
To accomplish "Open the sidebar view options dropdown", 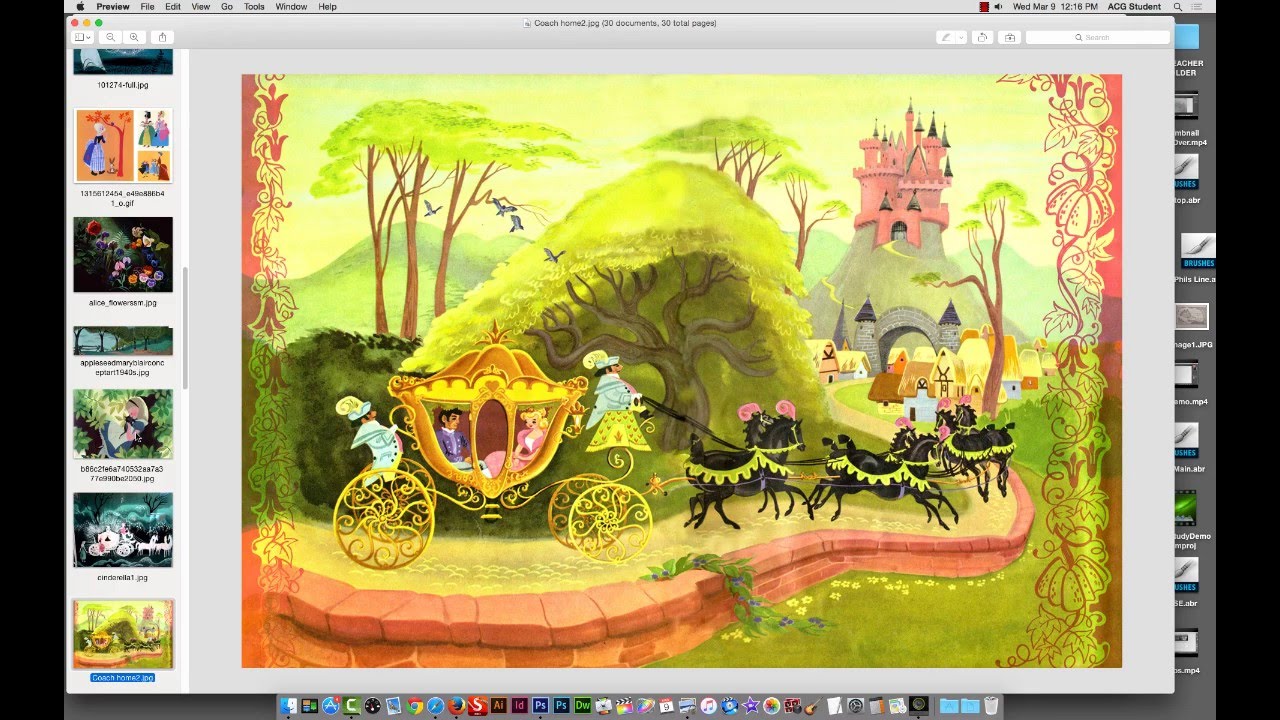I will click(84, 37).
